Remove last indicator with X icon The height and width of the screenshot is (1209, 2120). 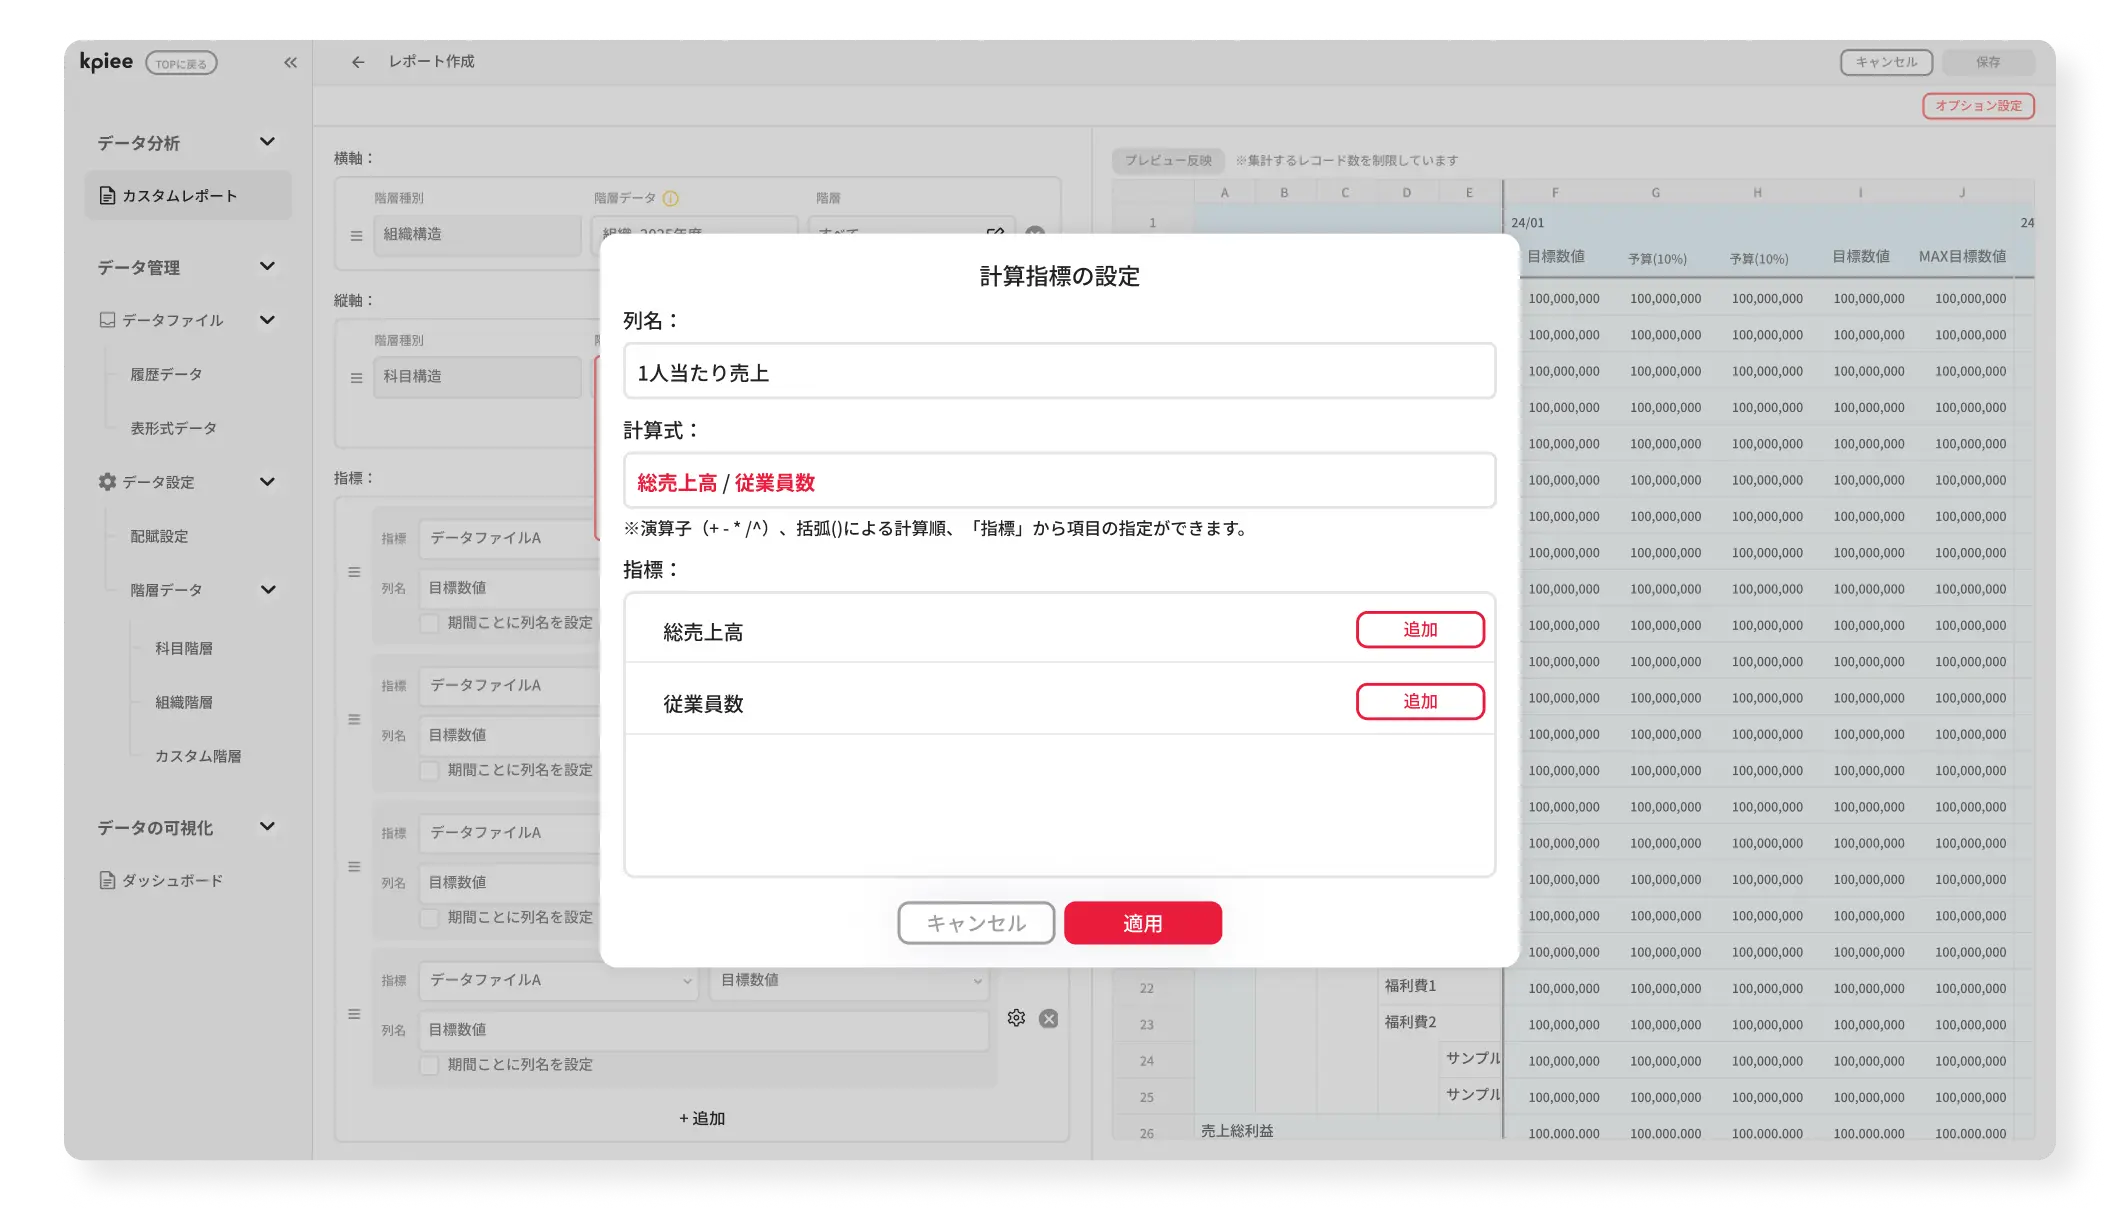1048,1018
